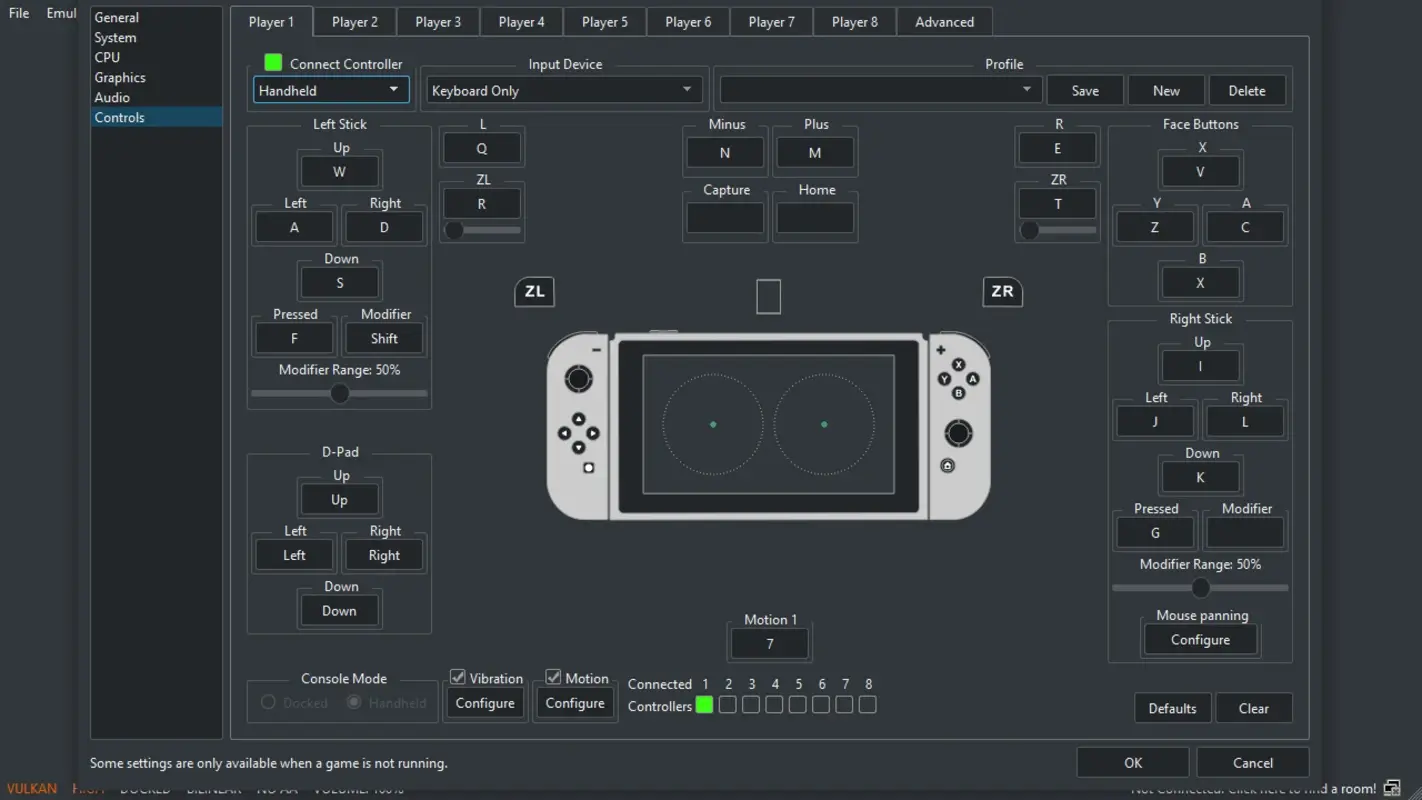Open the Handheld controller type dropdown
1422x800 pixels.
[330, 89]
